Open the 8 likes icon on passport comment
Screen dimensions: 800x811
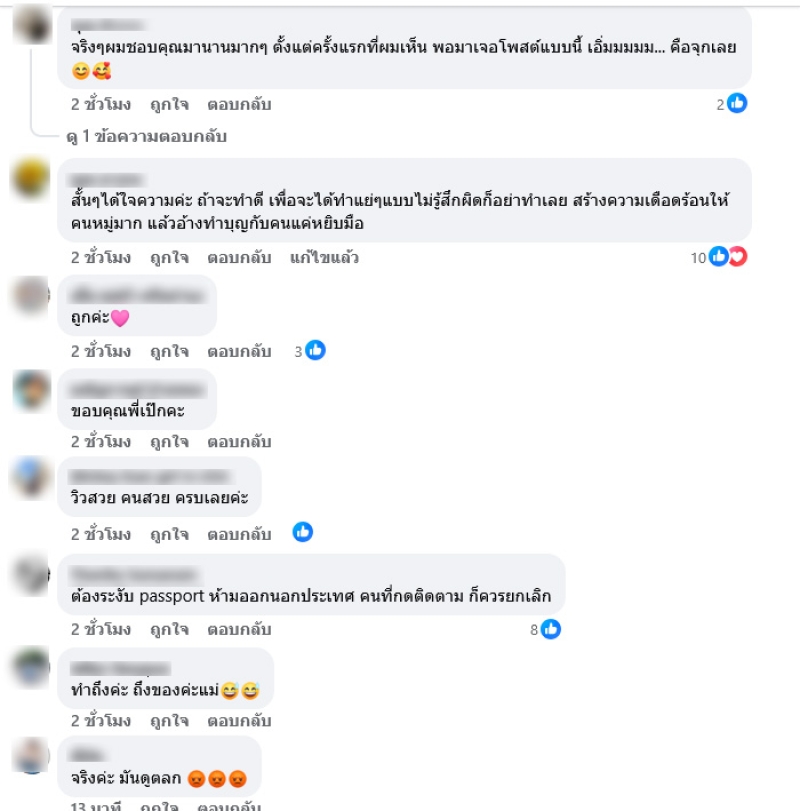click(x=551, y=629)
